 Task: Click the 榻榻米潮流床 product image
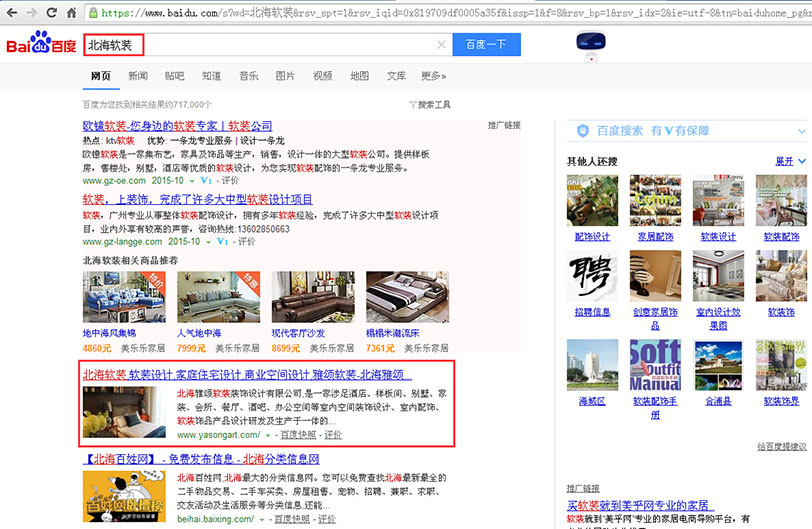408,297
